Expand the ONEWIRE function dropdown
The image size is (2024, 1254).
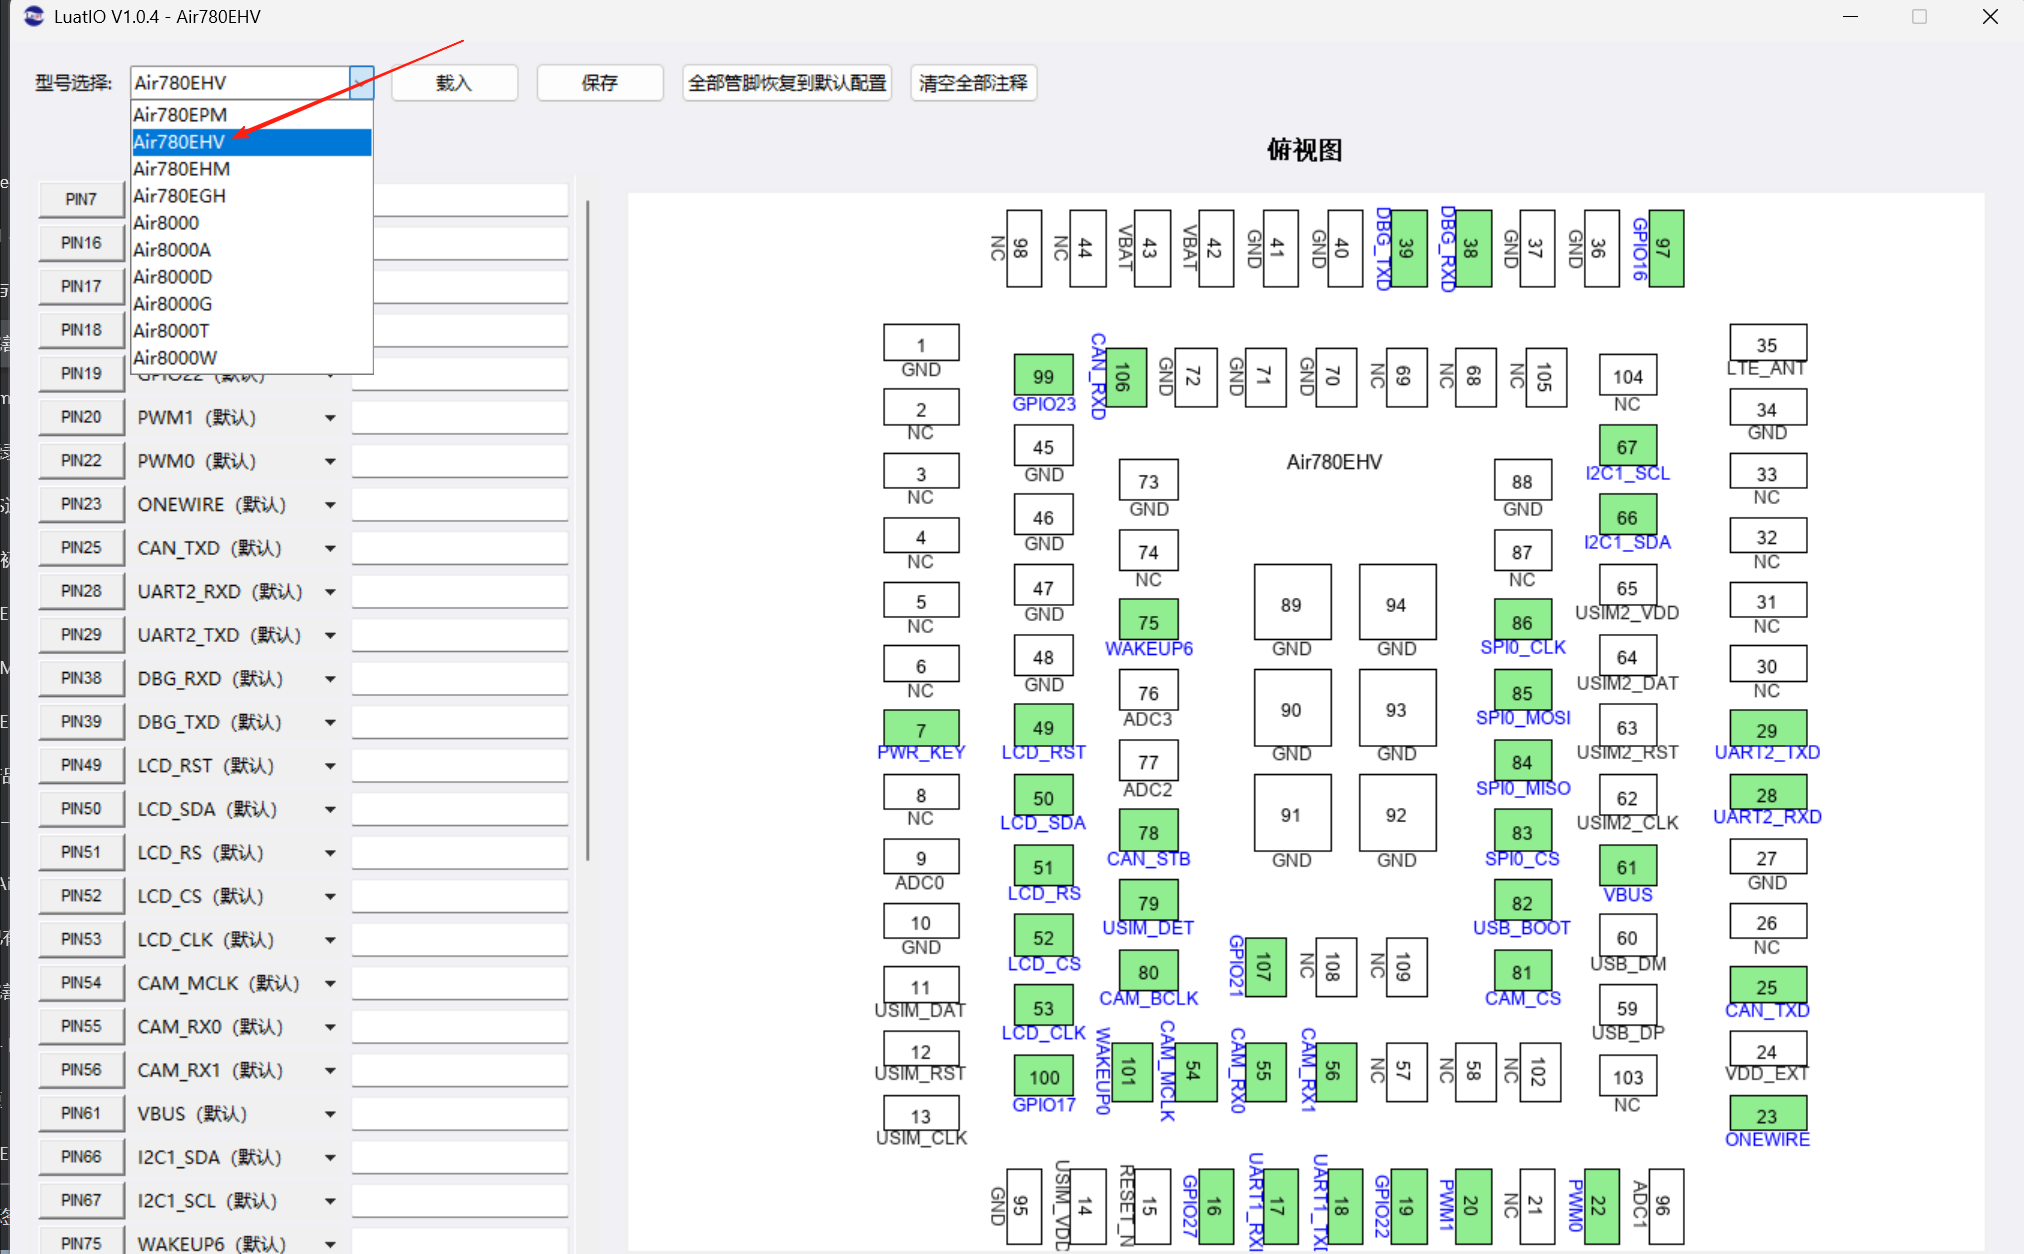330,505
